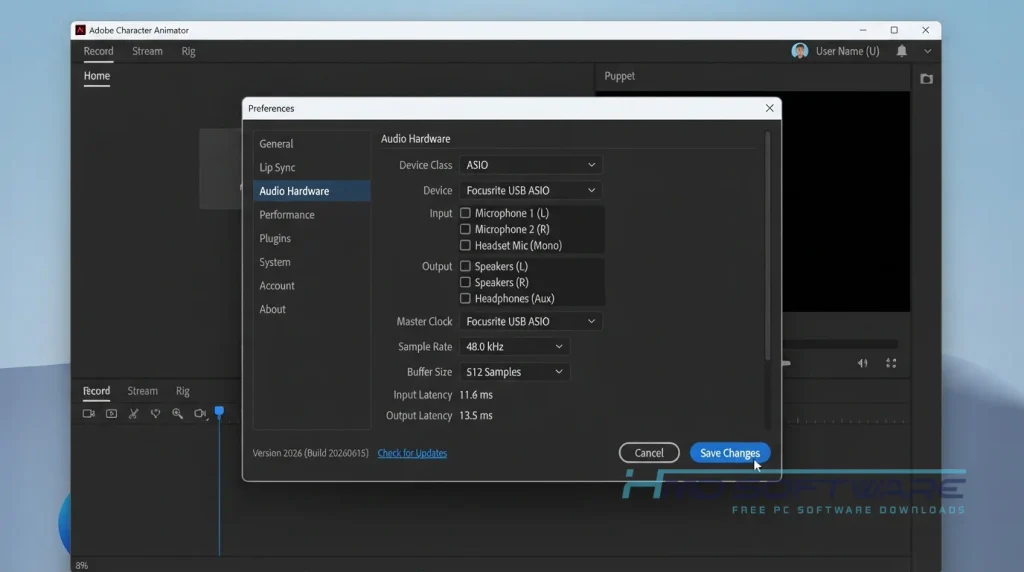Click the camera record icon in timeline toolbar
Viewport: 1024px width, 572px height.
pos(89,413)
